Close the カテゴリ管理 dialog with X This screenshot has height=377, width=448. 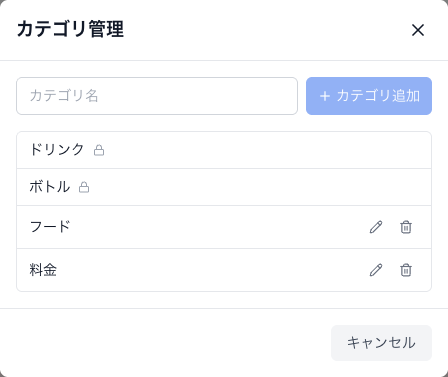(418, 30)
